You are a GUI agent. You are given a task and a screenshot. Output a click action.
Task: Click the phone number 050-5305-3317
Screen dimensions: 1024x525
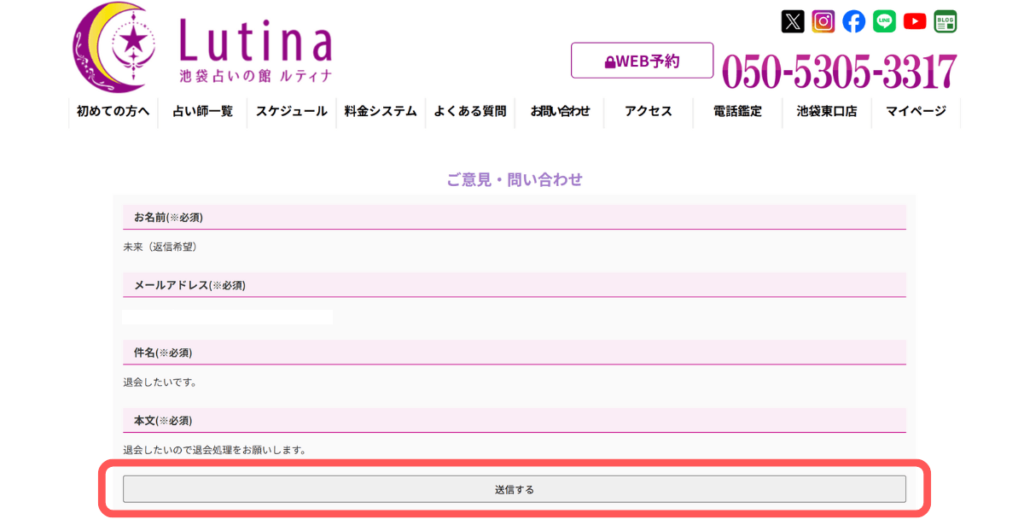coord(839,71)
